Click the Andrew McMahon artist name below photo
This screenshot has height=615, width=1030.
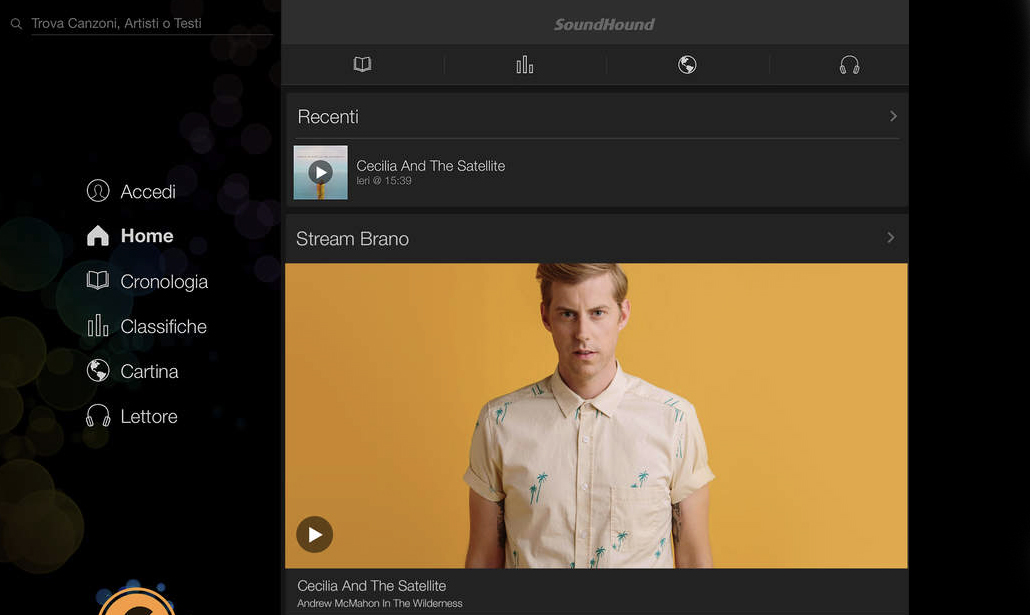tap(380, 603)
